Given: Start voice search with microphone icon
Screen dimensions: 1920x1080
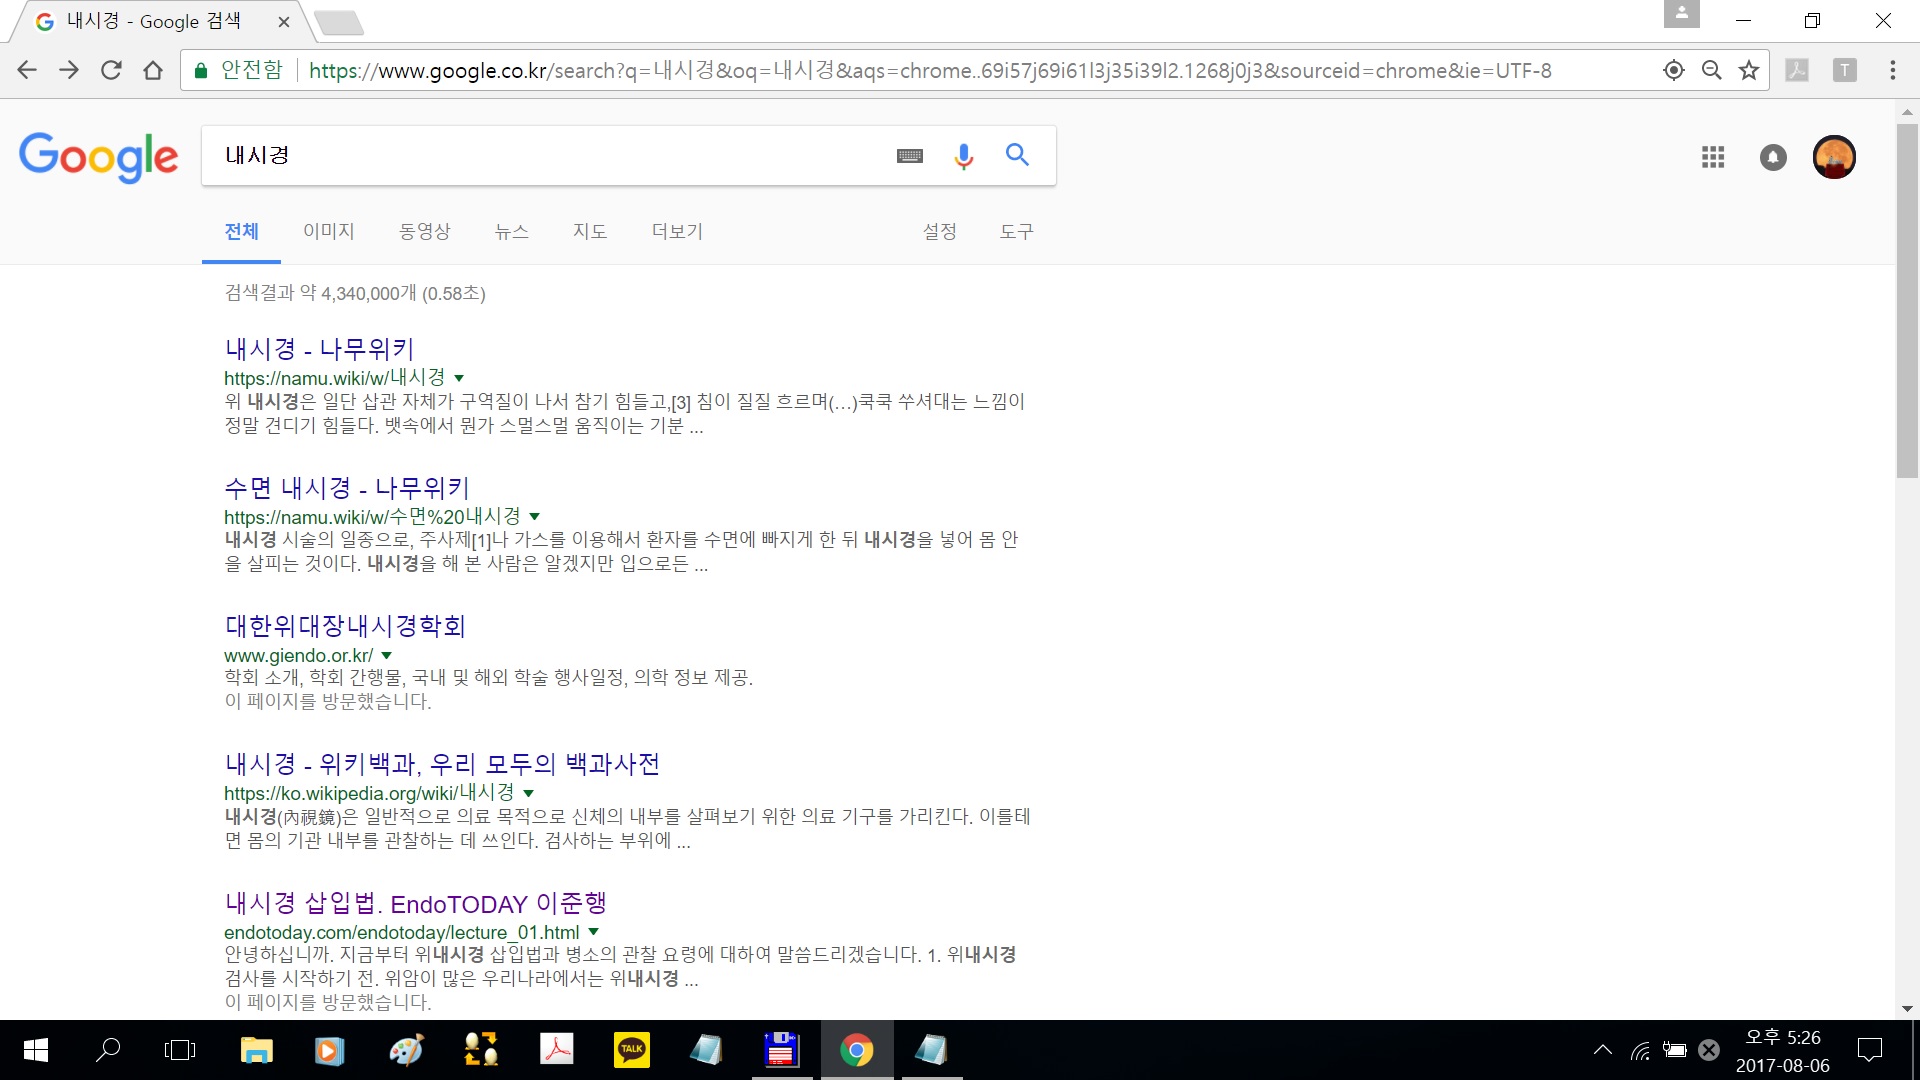Looking at the screenshot, I should (963, 156).
